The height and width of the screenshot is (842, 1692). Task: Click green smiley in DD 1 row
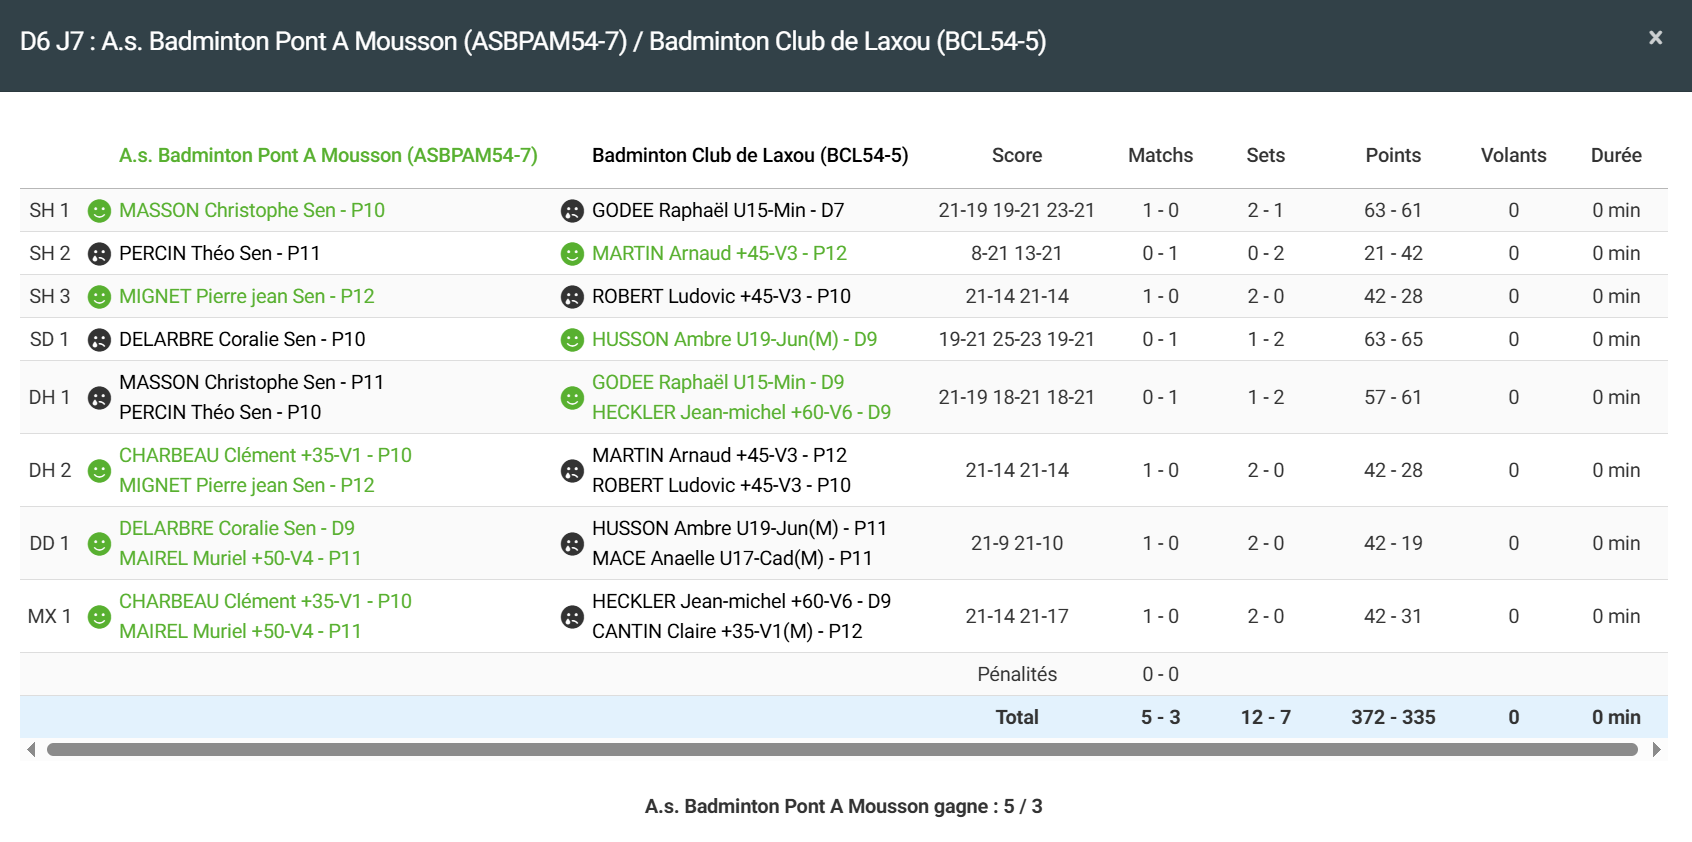99,544
